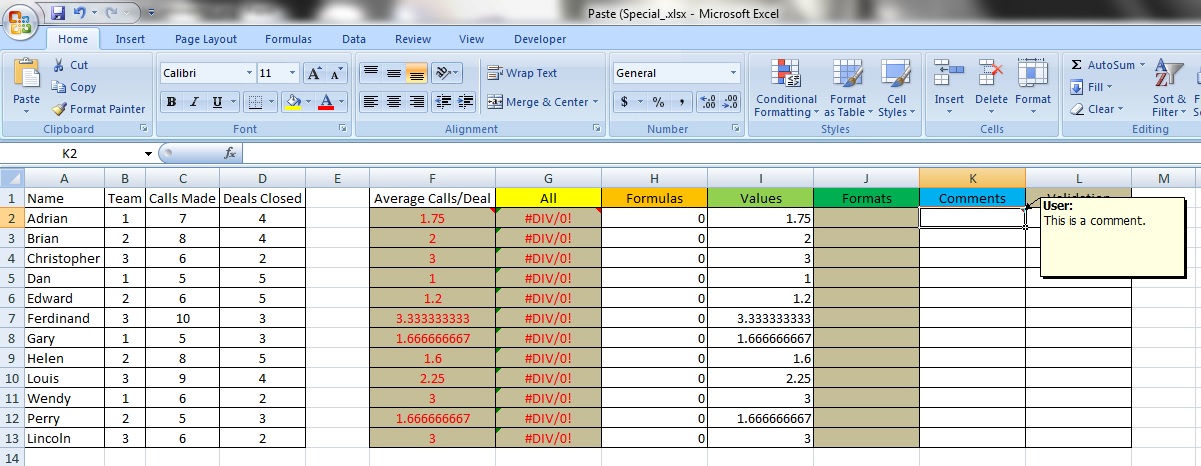Select cell A2 containing Adrian
Screen dimensions: 1201x466
[62, 218]
